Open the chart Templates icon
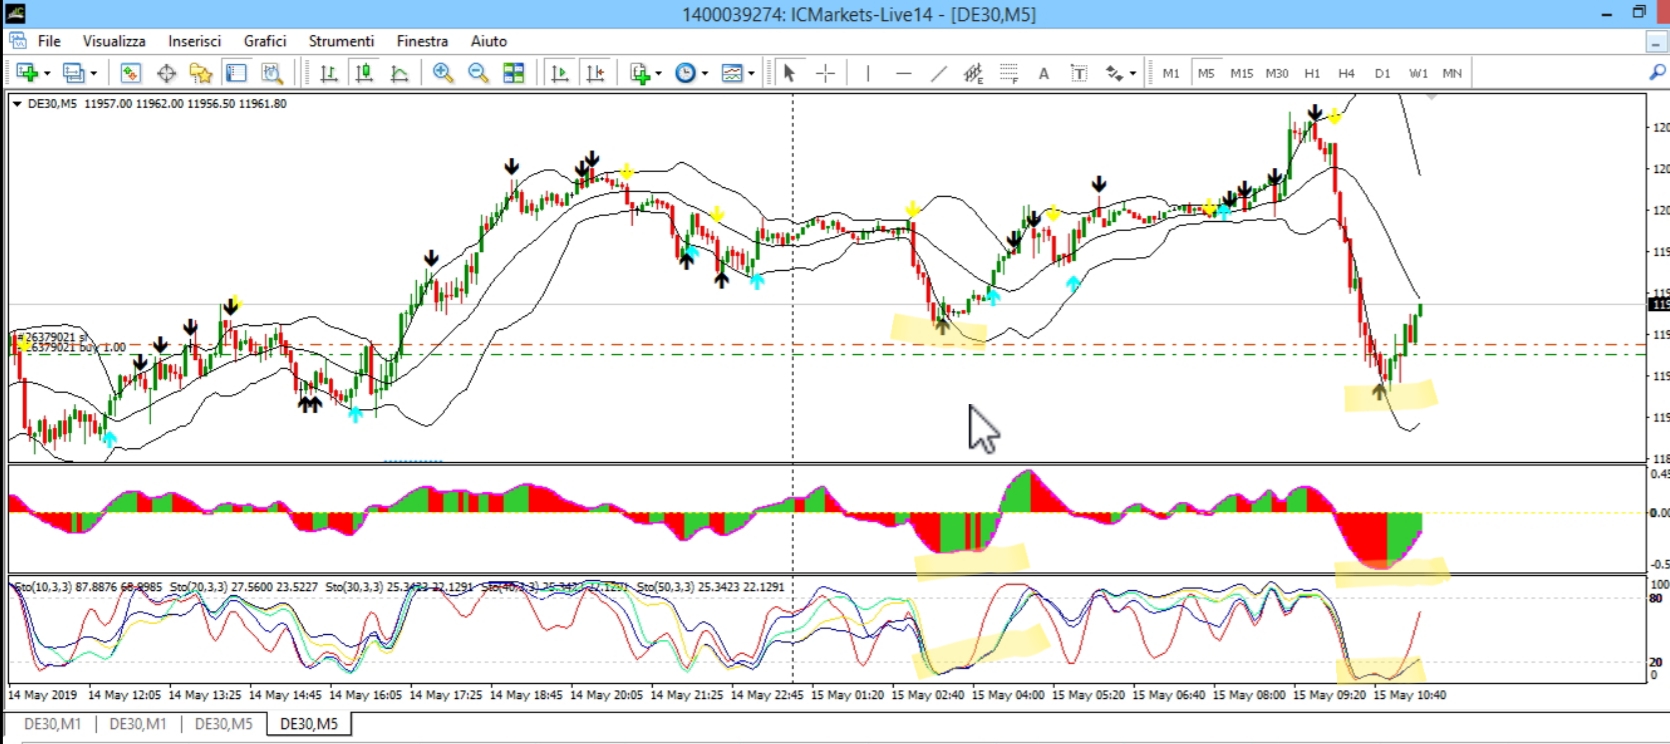1670x744 pixels. (732, 73)
